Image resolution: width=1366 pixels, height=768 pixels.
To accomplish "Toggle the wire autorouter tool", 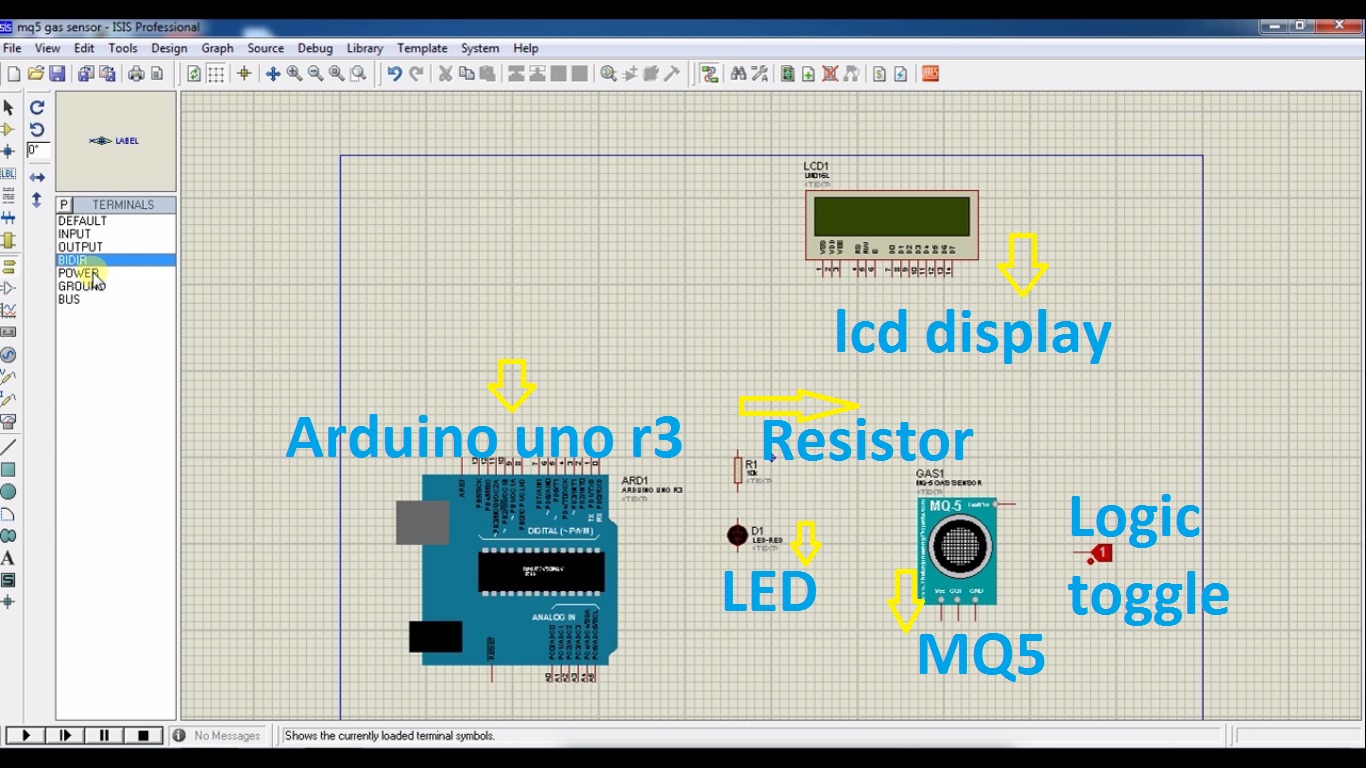I will (710, 72).
